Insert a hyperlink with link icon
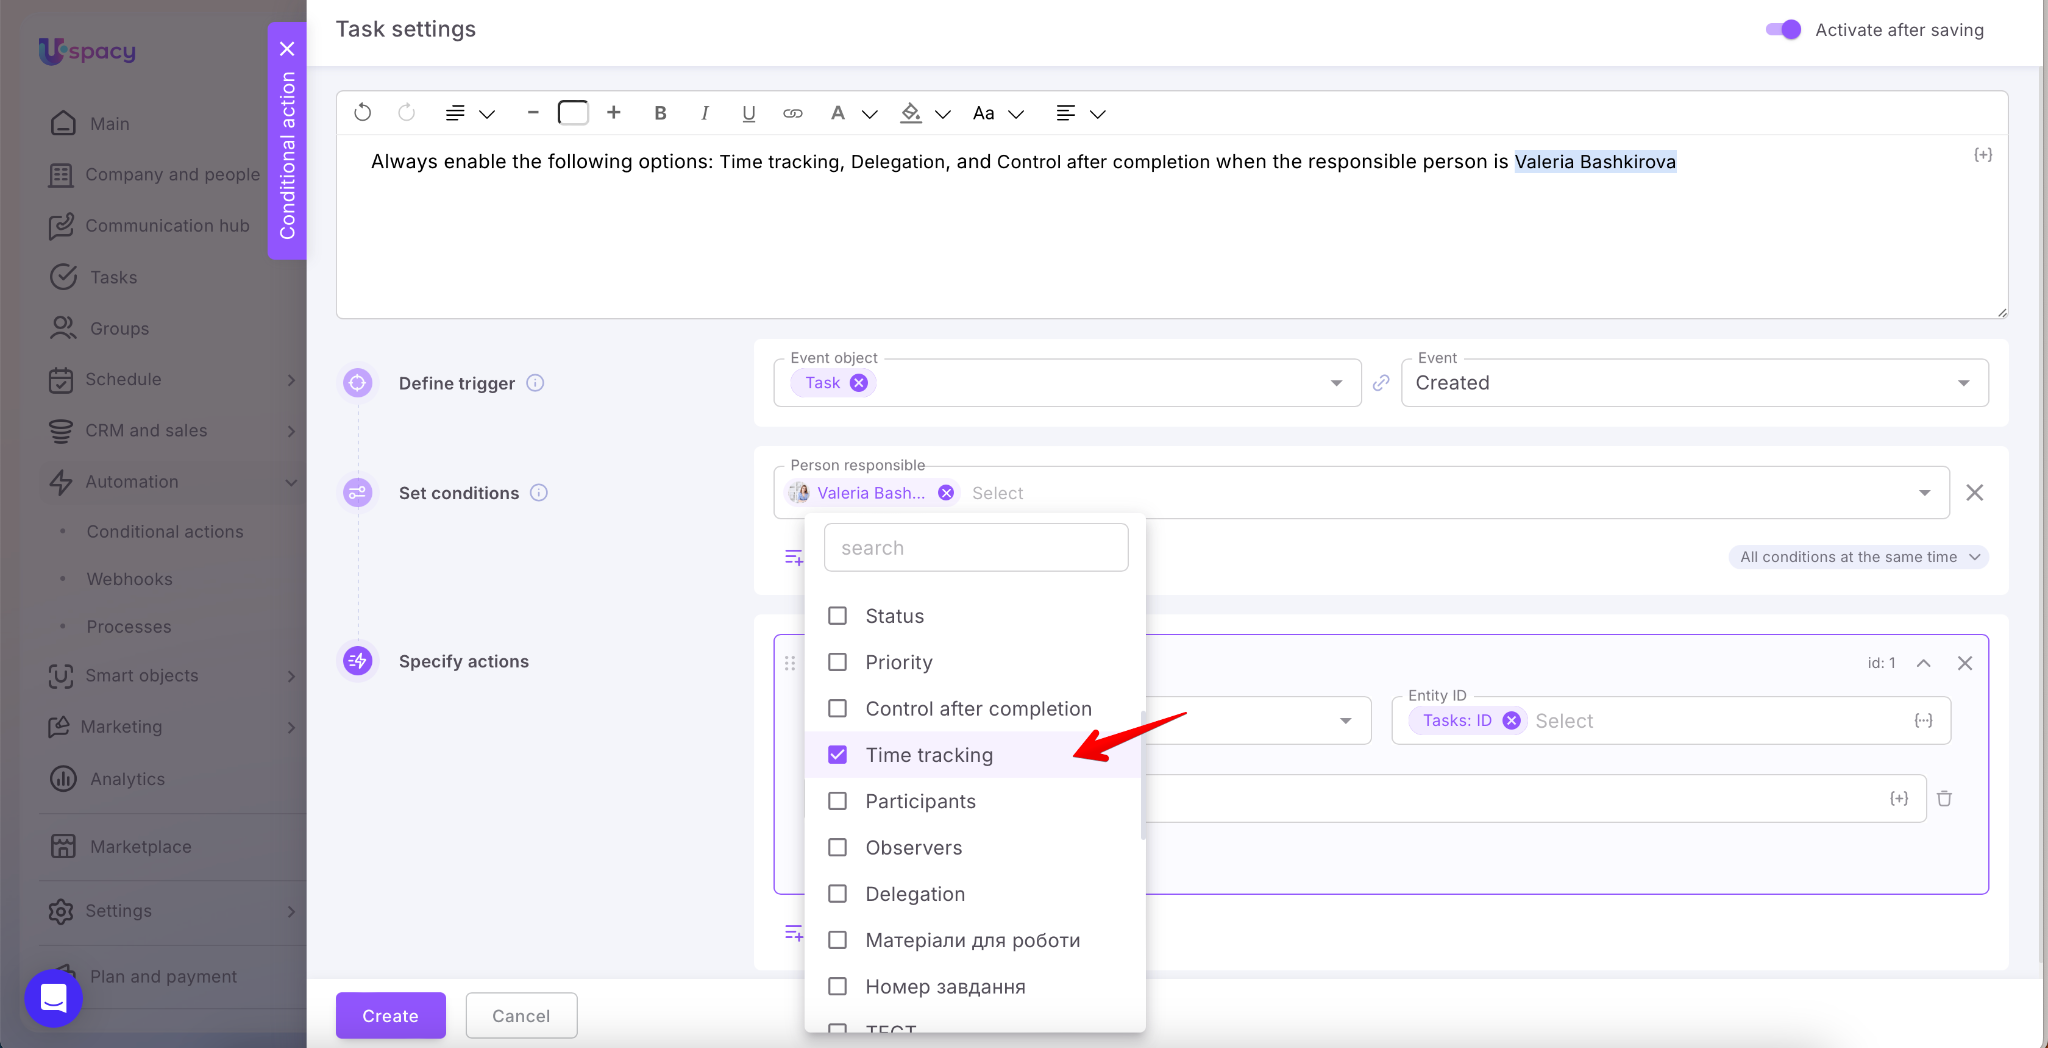Viewport: 2048px width, 1048px height. pyautogui.click(x=792, y=113)
